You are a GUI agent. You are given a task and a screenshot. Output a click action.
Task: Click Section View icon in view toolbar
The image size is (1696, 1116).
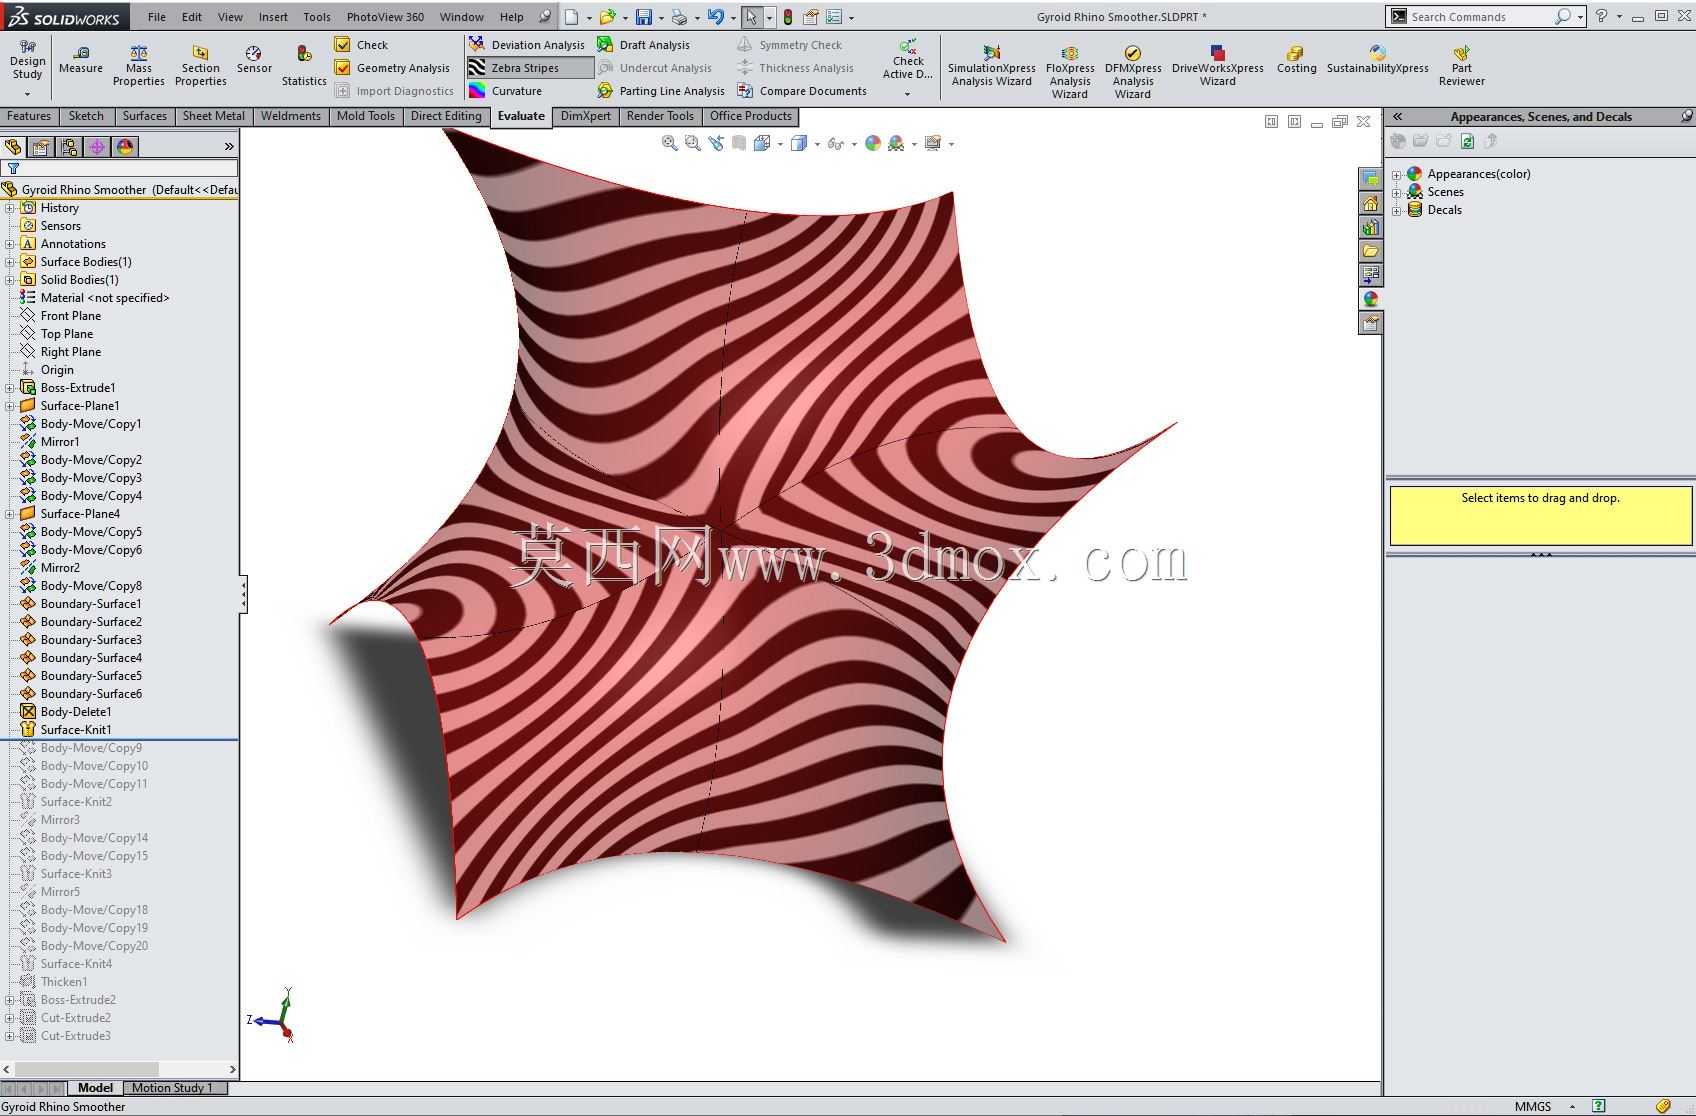tap(738, 143)
